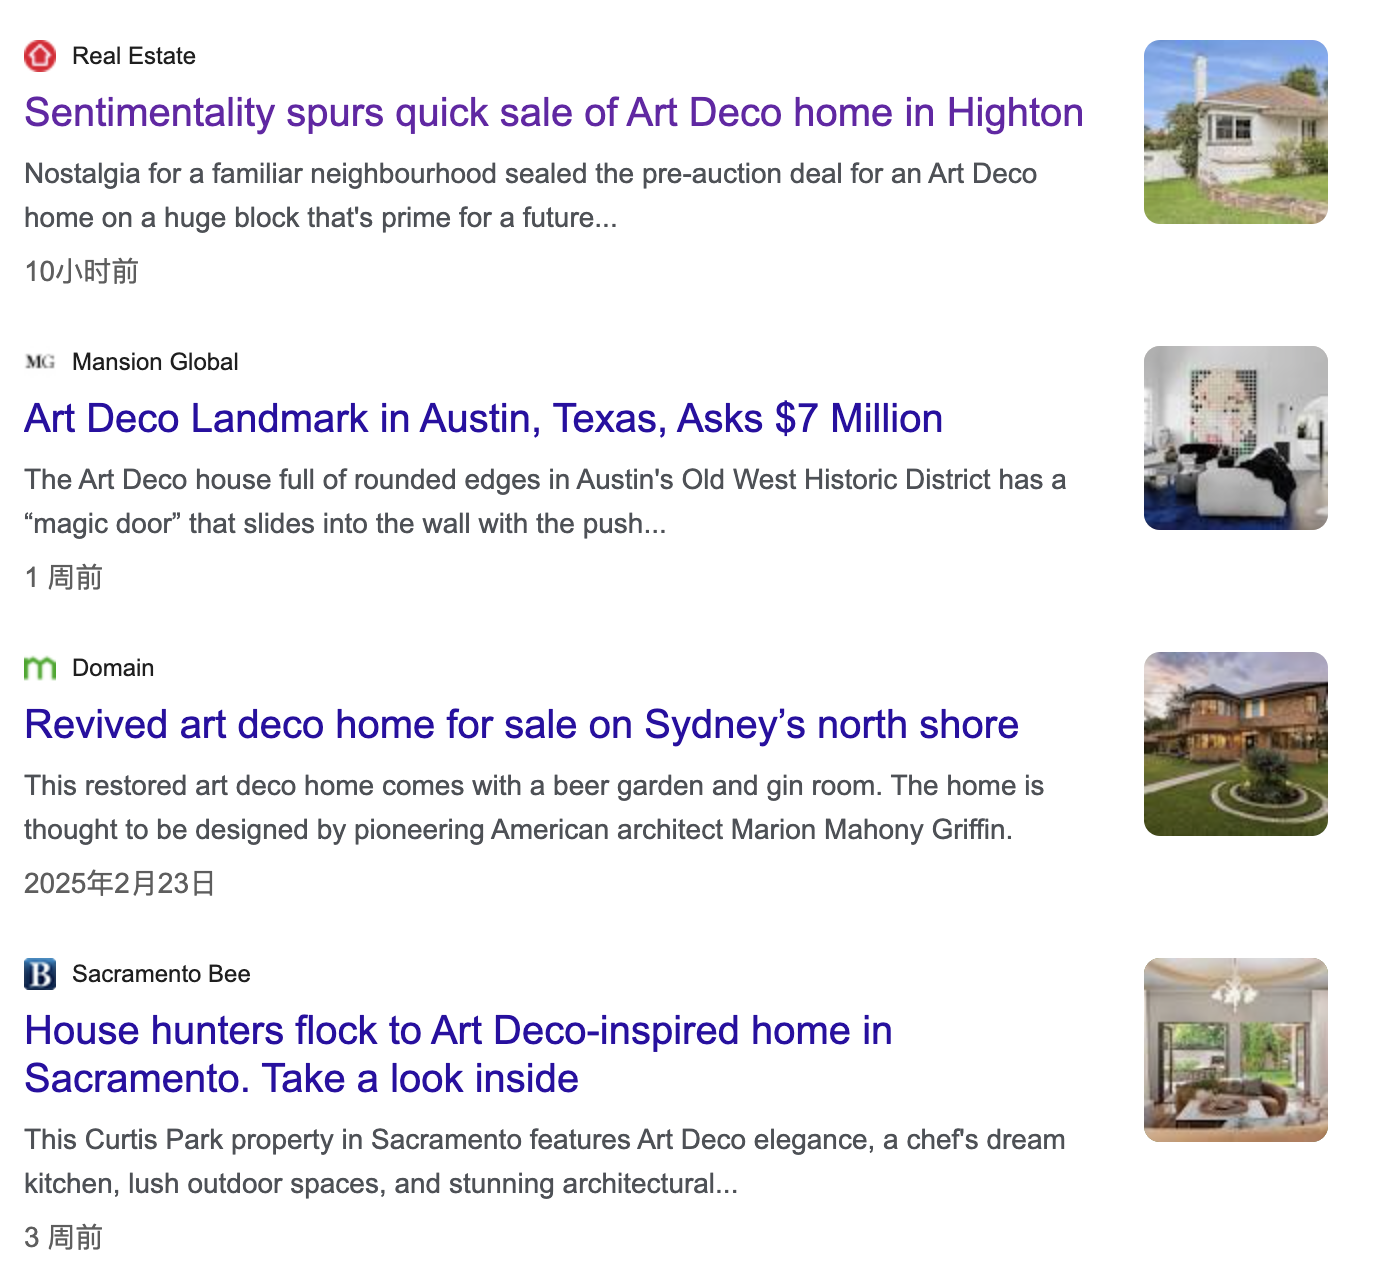Click the Sacramento home interior thumbnail

[1235, 1050]
